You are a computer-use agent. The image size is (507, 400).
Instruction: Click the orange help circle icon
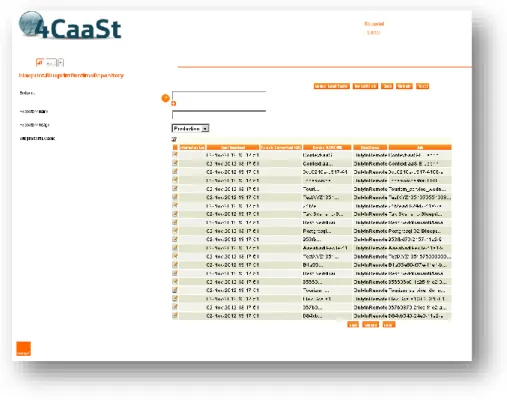pyautogui.click(x=165, y=98)
